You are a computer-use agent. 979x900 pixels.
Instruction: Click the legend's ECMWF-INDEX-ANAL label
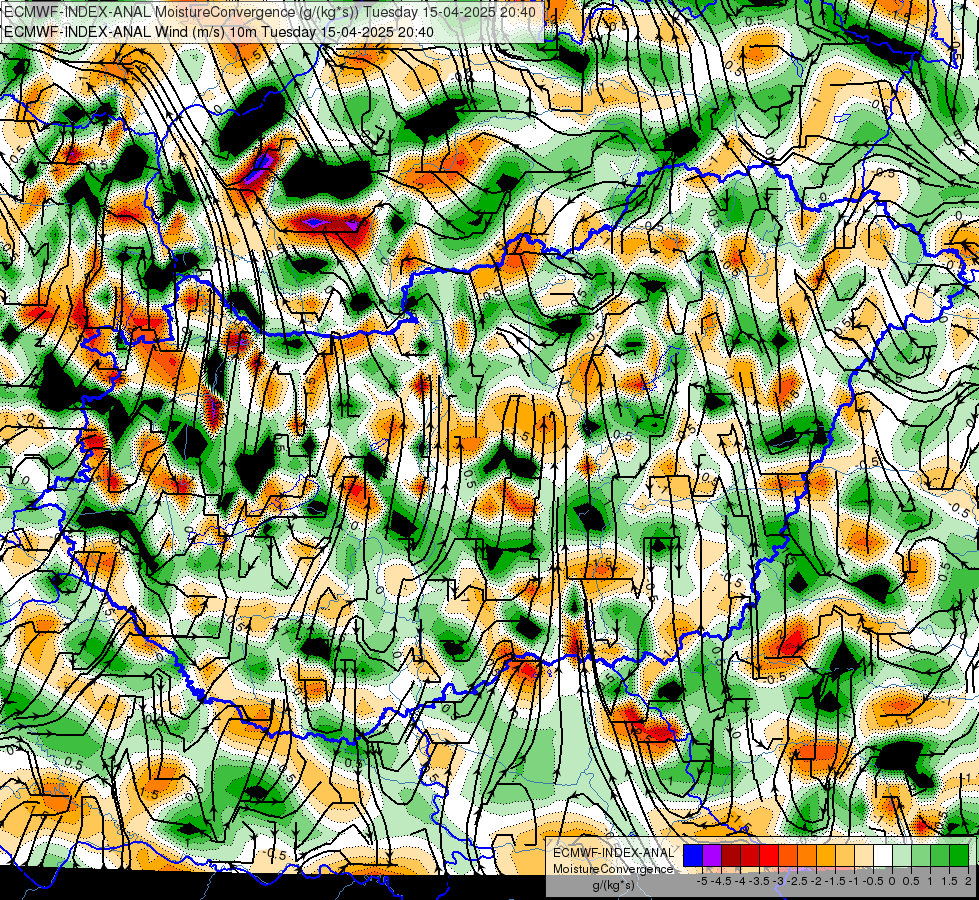tap(613, 853)
